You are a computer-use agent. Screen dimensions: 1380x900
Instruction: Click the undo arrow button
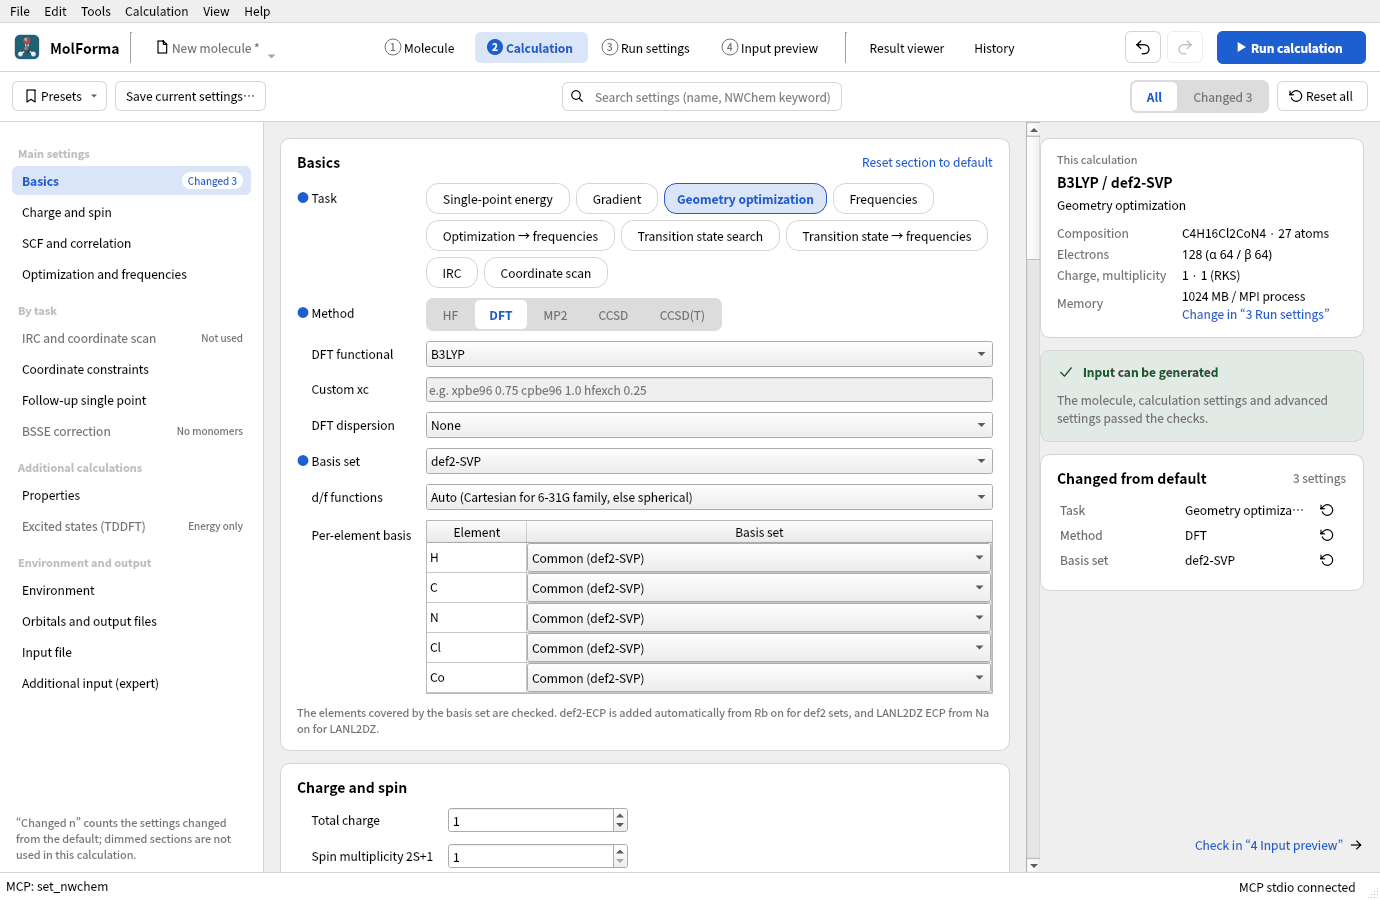1143,47
